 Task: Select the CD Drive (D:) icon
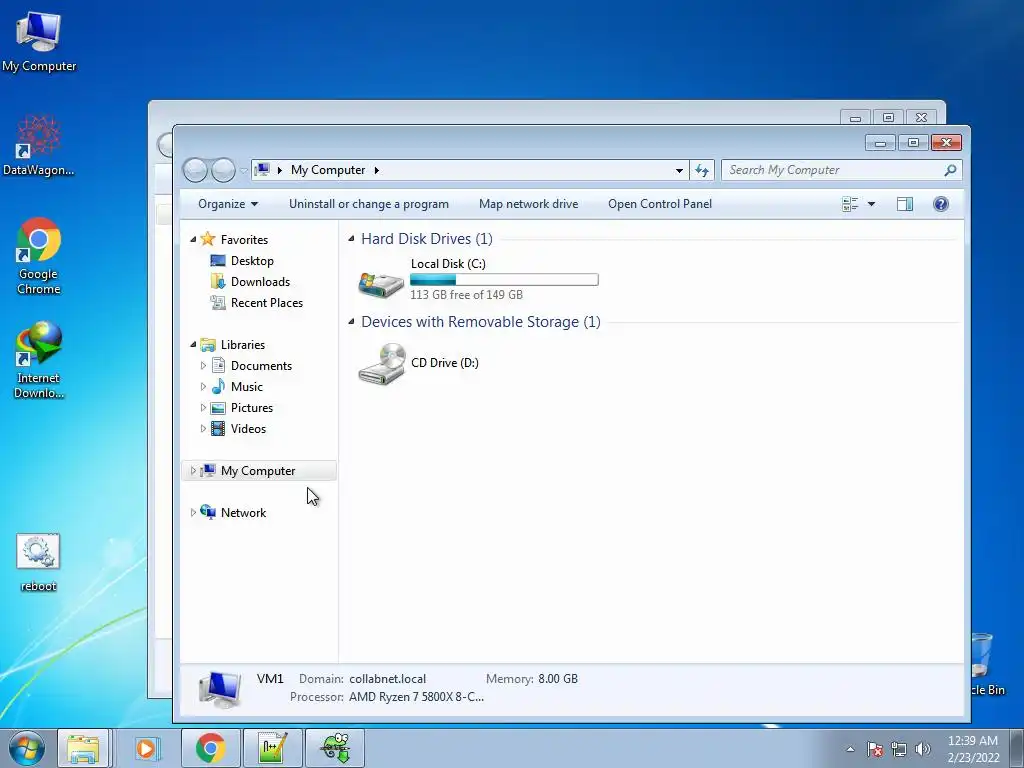pyautogui.click(x=382, y=364)
